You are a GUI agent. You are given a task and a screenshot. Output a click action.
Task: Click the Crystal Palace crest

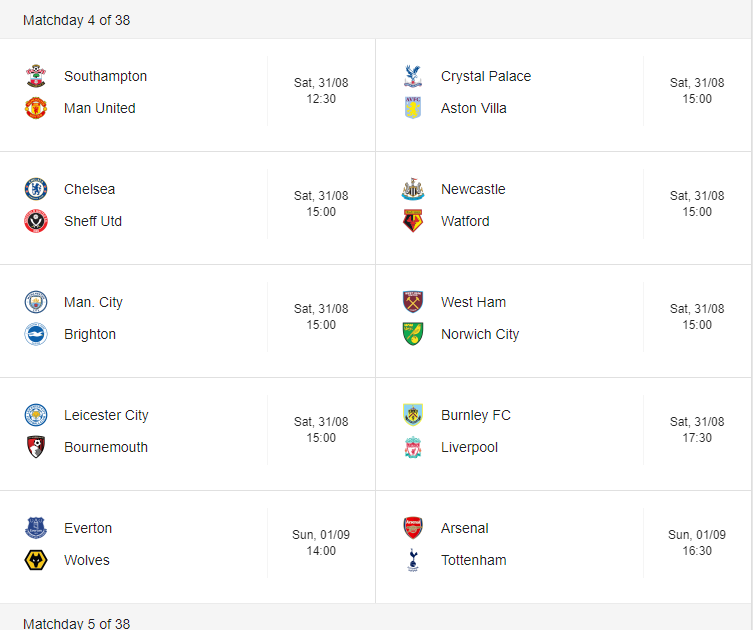click(x=413, y=76)
